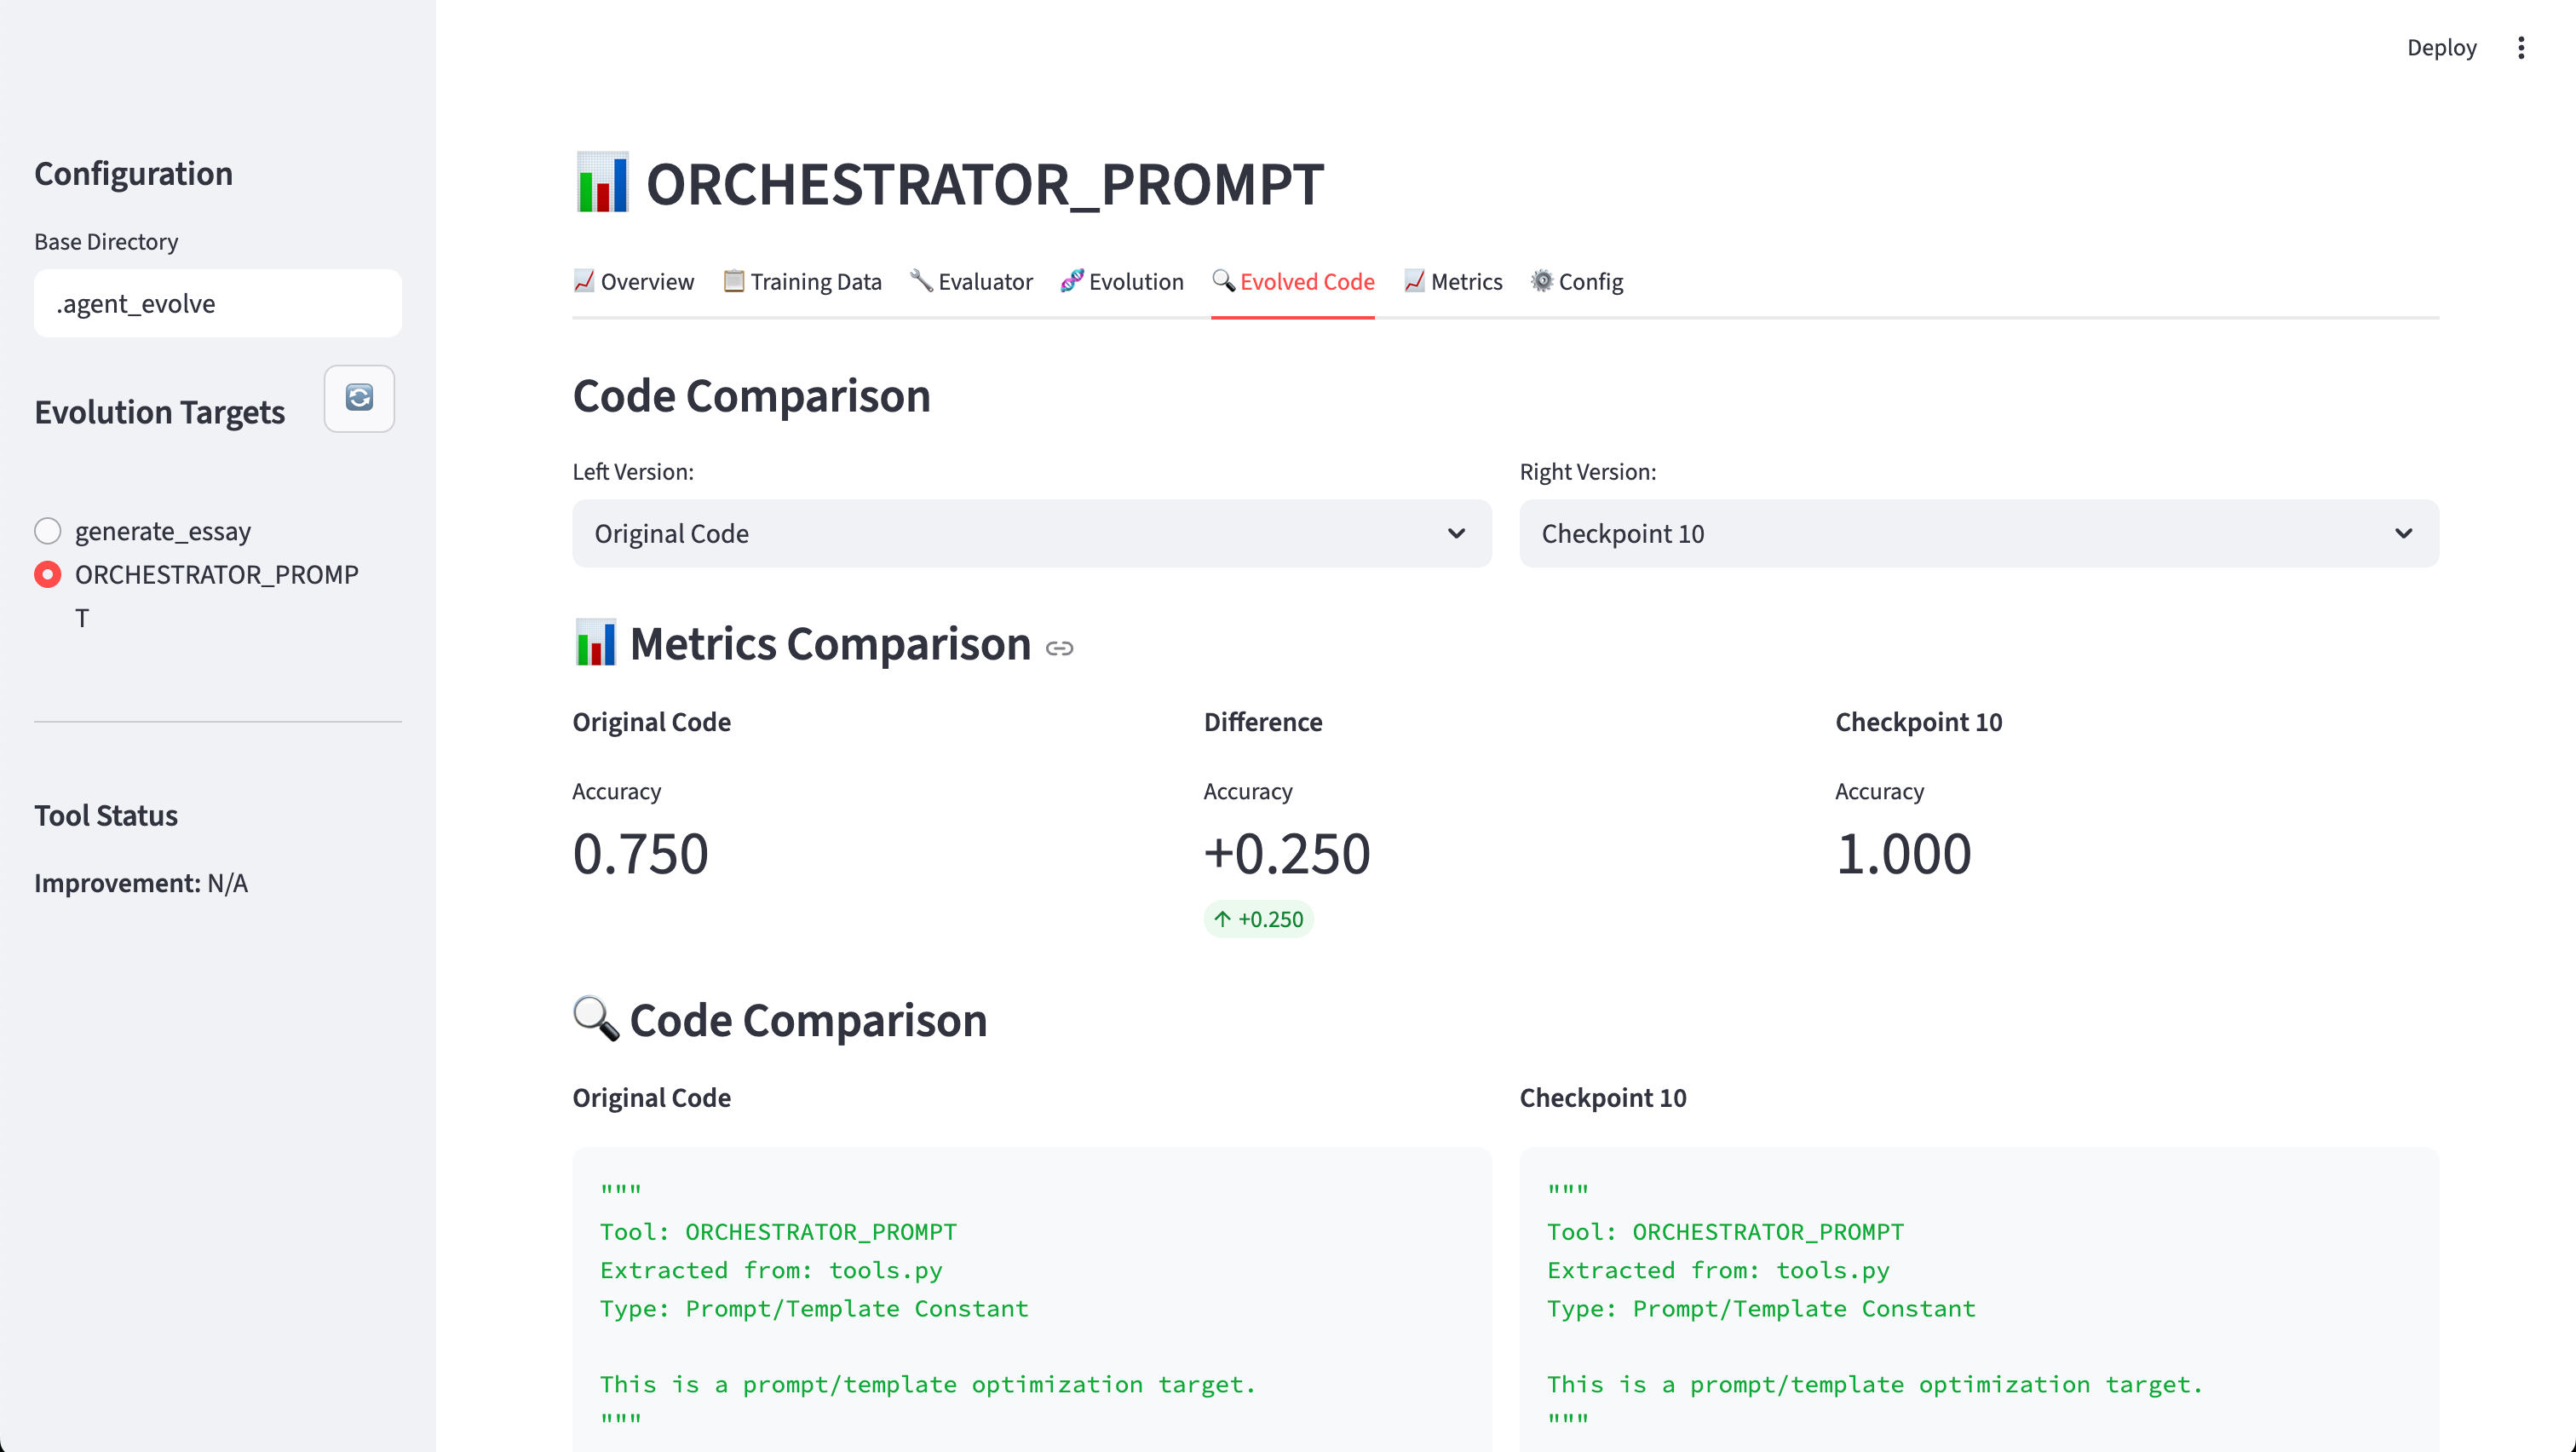The width and height of the screenshot is (2576, 1452).
Task: Click the green +0.250 delta badge
Action: click(x=1258, y=919)
